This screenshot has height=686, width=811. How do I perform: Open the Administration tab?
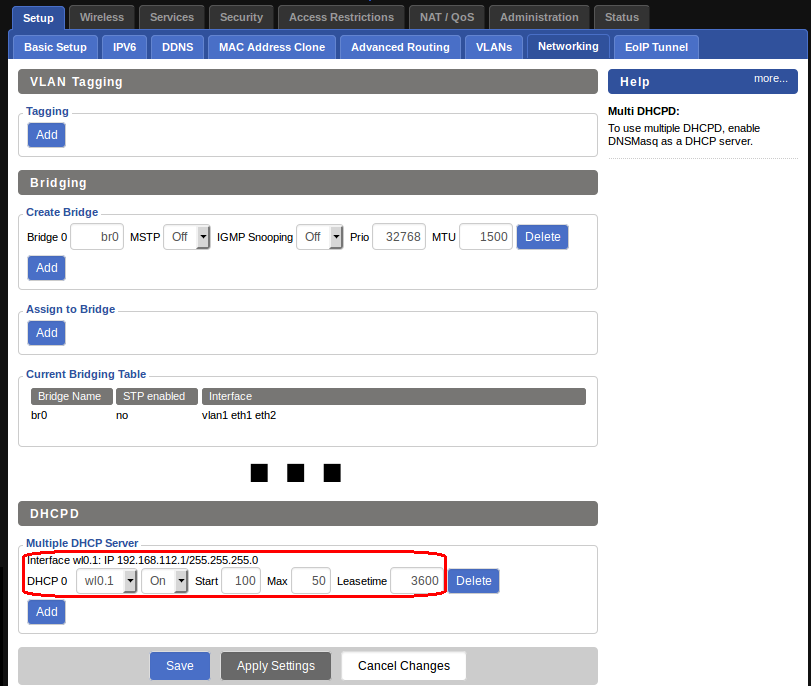coord(539,17)
